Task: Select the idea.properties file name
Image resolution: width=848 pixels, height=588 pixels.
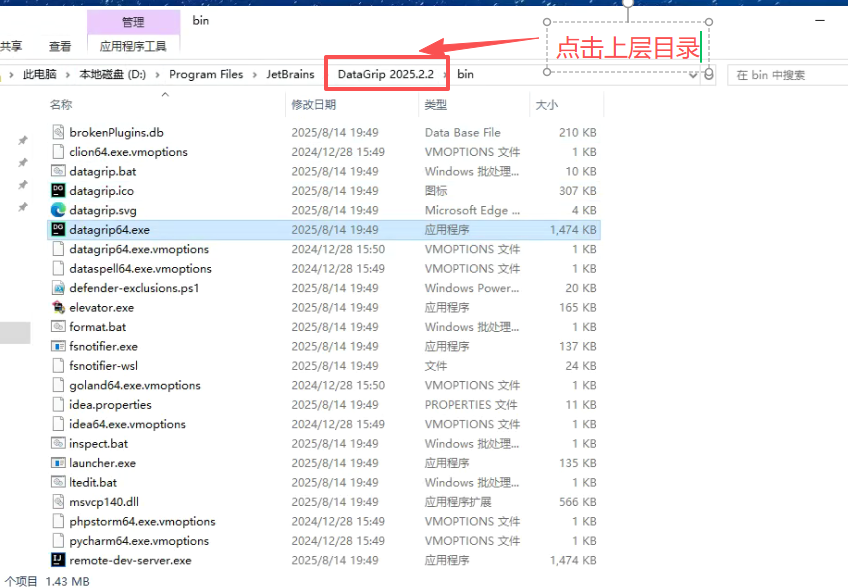Action: [110, 405]
